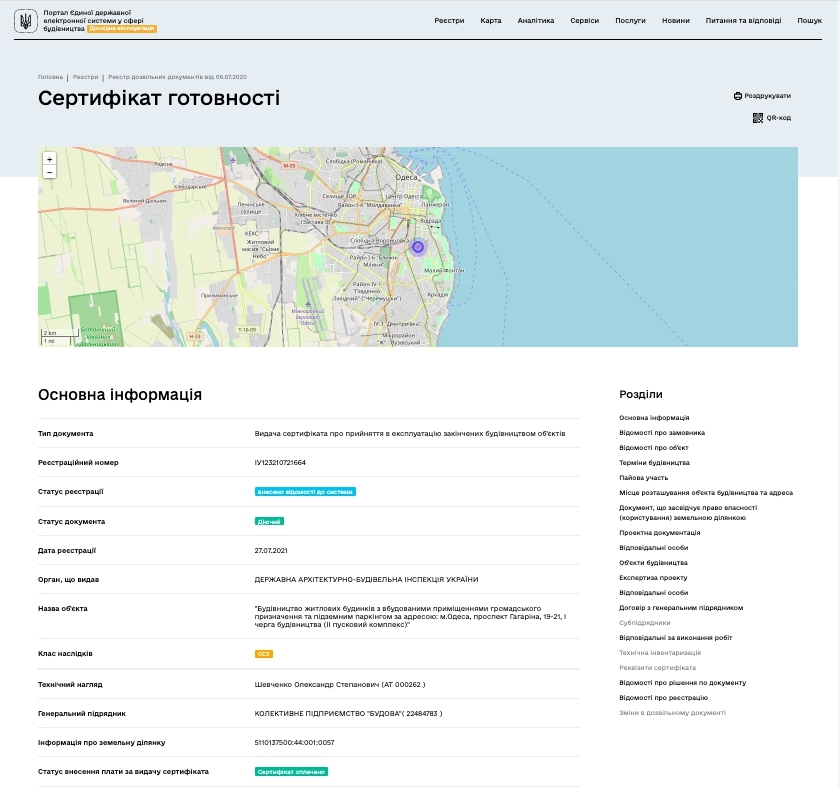Click the QR-код label
Screen dimensions: 840x788
tap(778, 118)
